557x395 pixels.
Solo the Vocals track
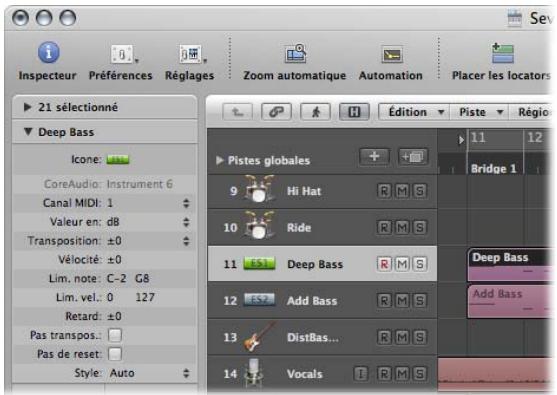pyautogui.click(x=420, y=374)
